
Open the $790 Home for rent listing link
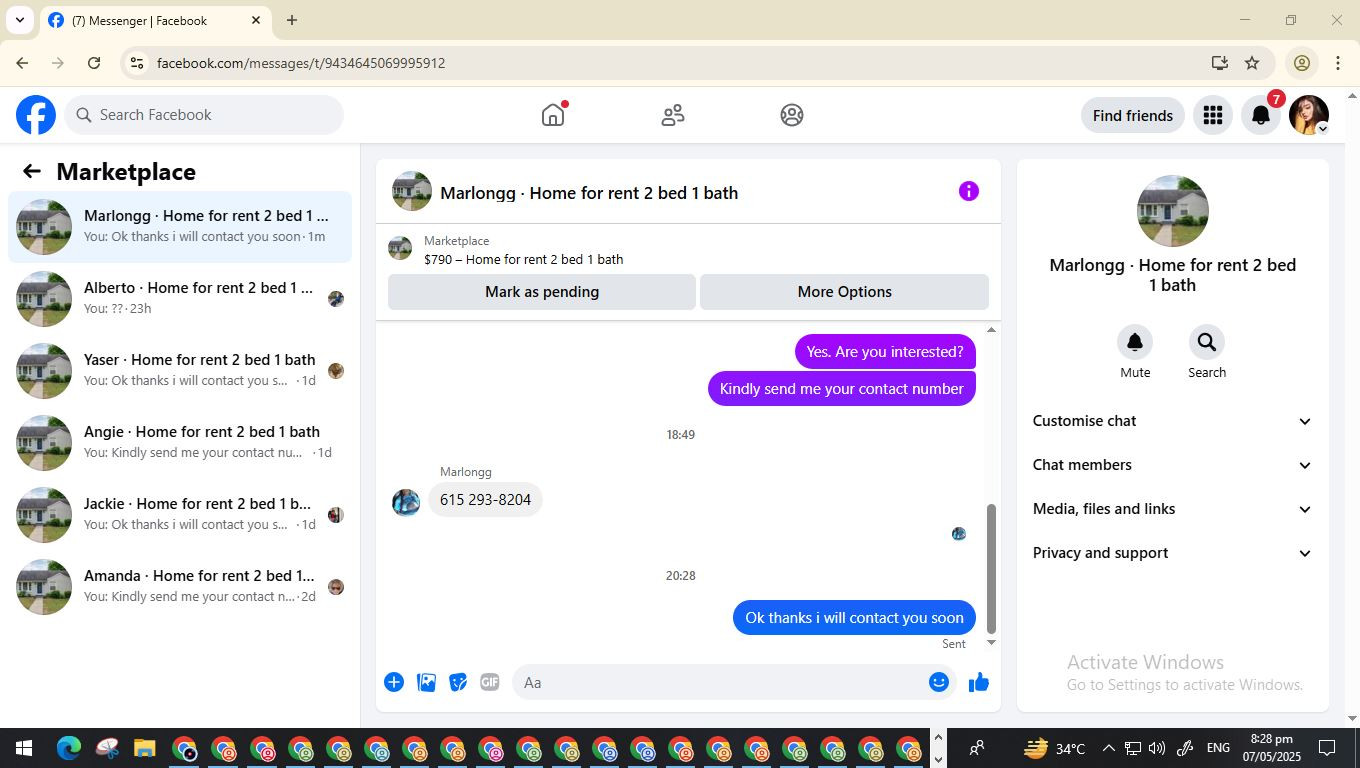523,259
